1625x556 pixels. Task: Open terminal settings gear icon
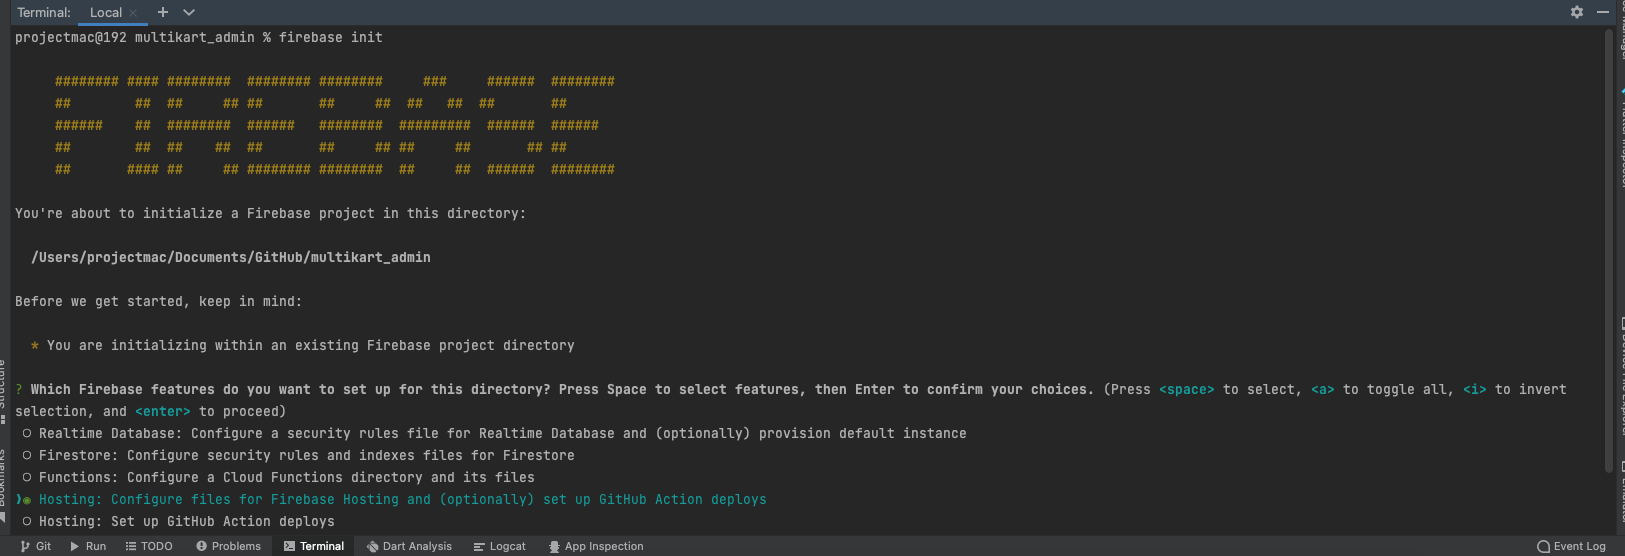coord(1577,12)
